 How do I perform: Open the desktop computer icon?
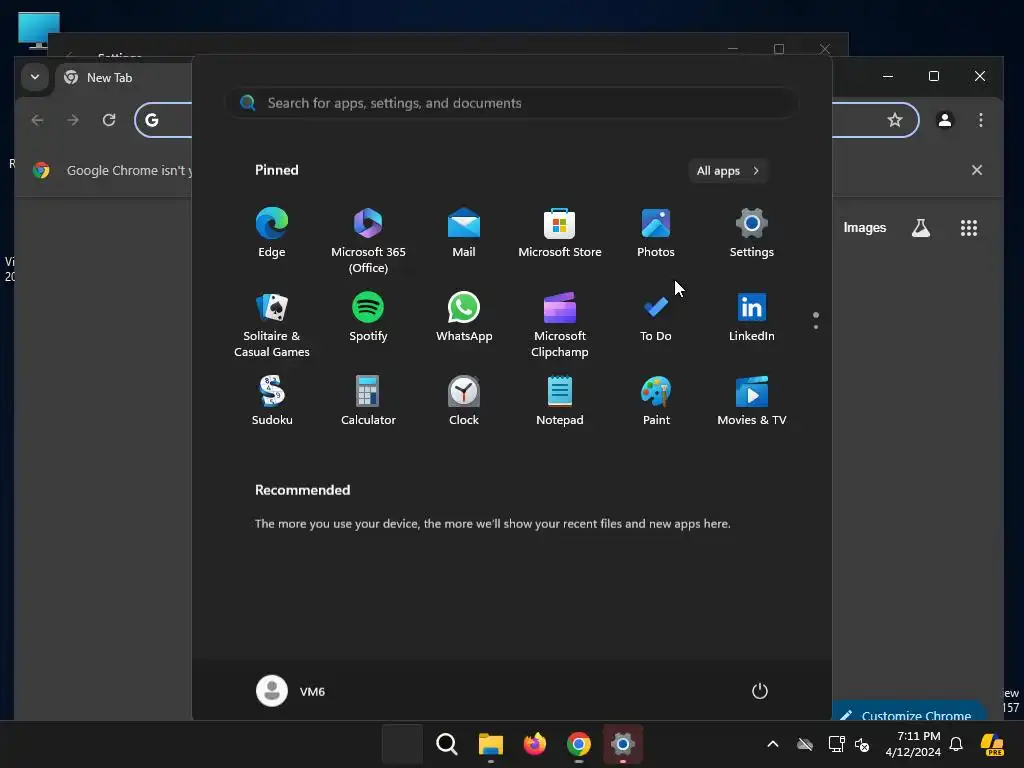click(39, 31)
